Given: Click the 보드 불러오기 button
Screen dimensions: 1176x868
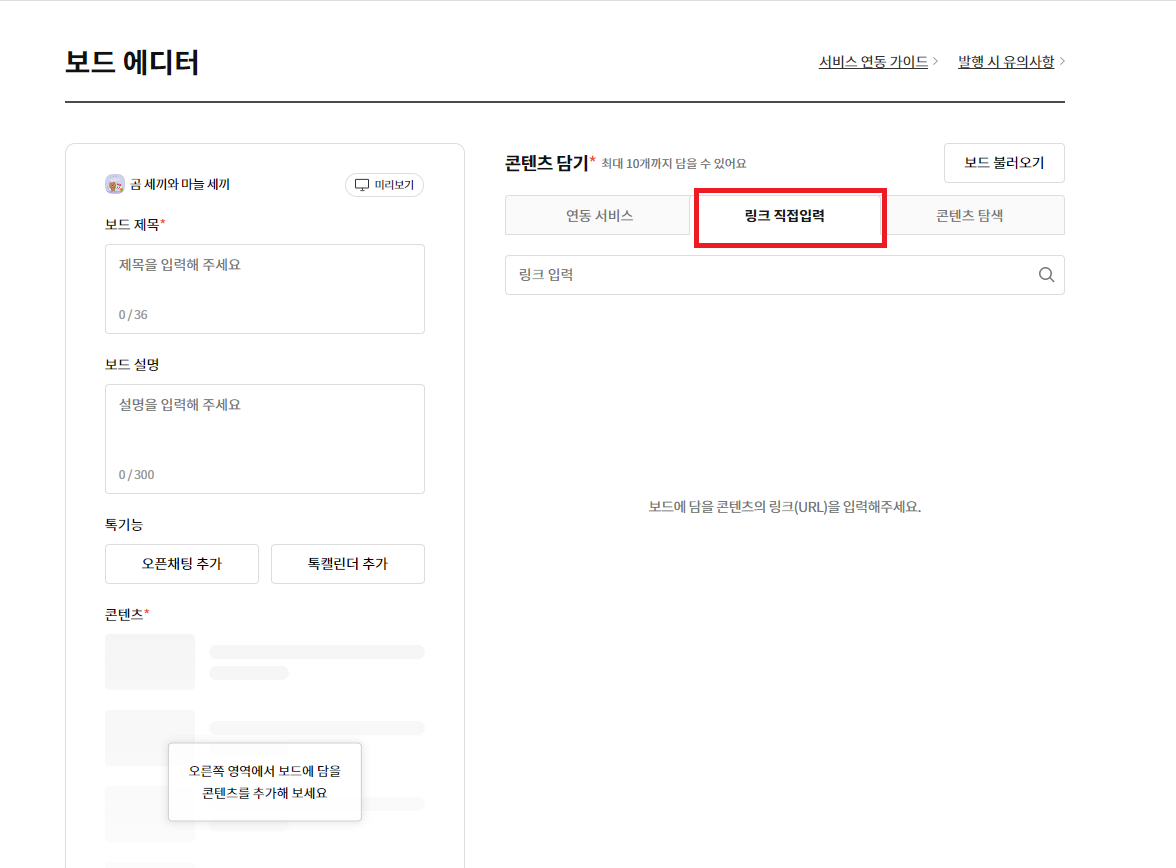Looking at the screenshot, I should [x=1004, y=163].
